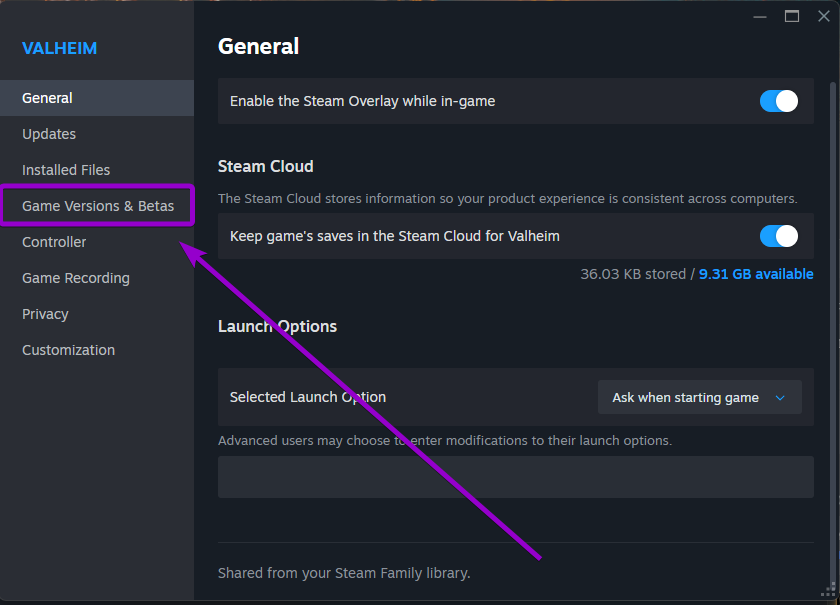Expand the Selected Launch Option dropdown
This screenshot has width=840, height=605.
tap(699, 397)
